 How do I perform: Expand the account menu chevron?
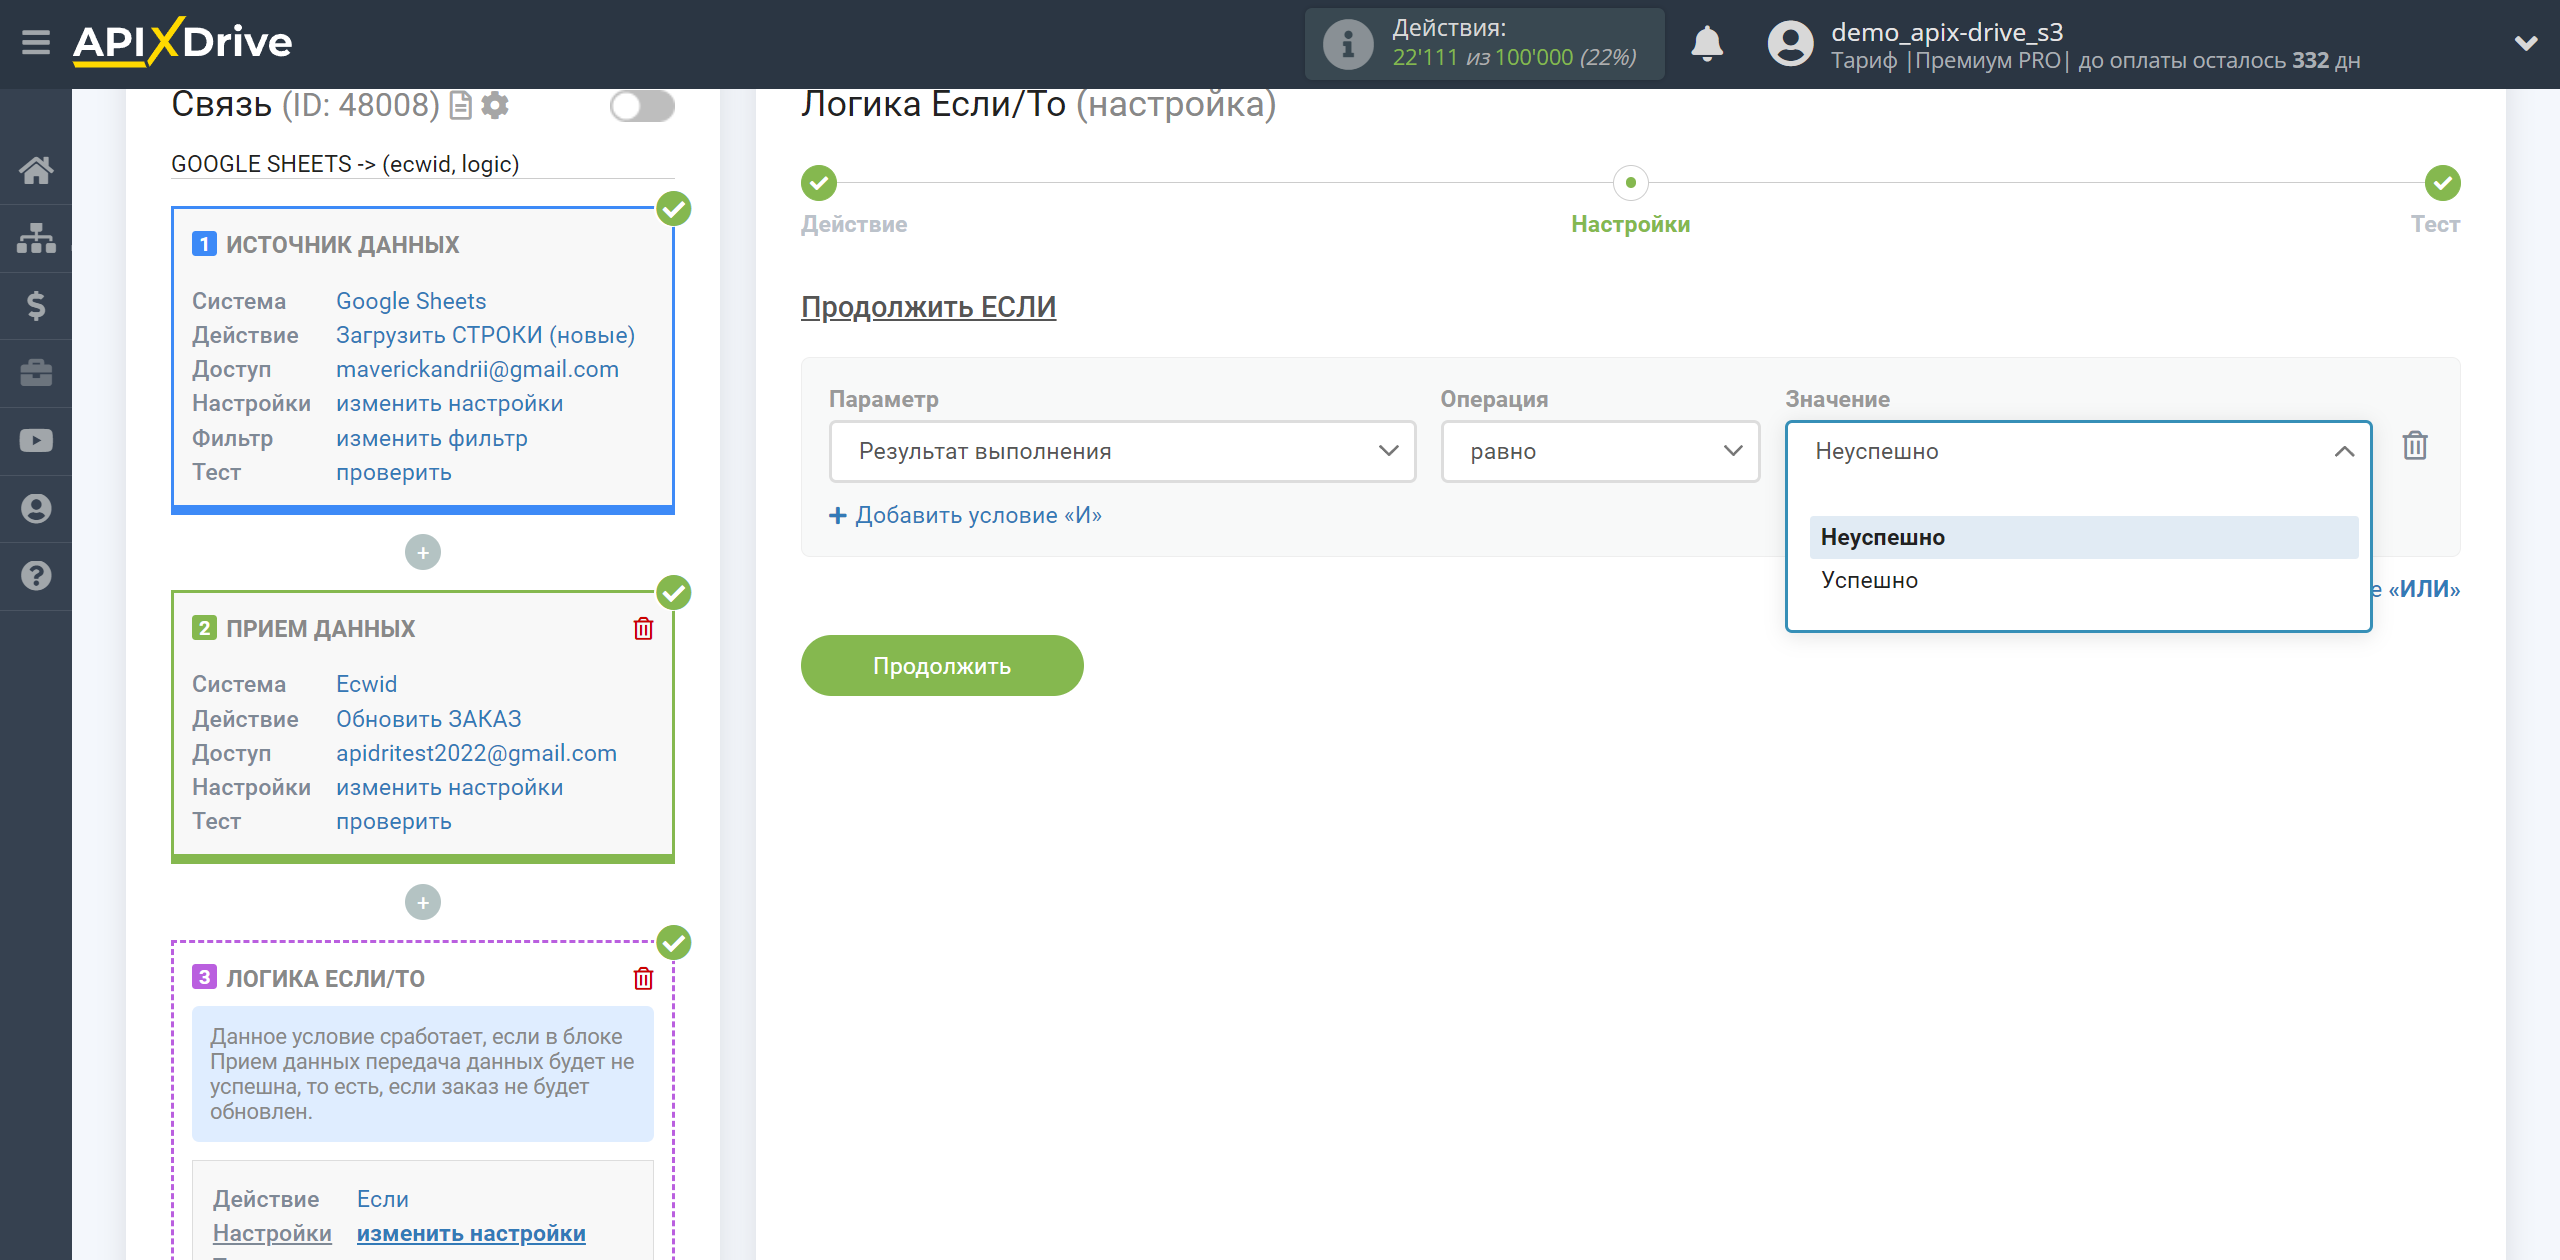2526,43
